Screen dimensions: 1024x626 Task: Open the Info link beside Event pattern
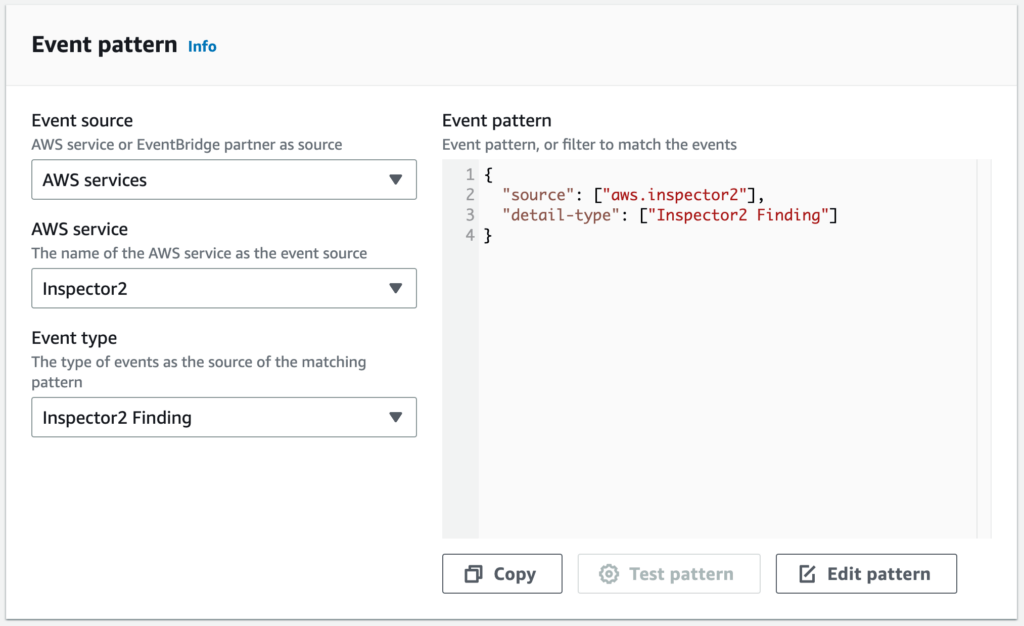(x=202, y=46)
